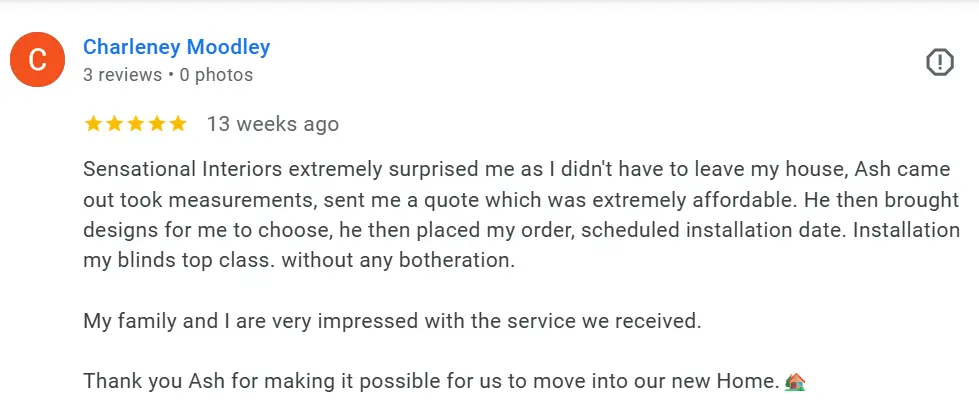Click the "3 reviews" count text
Viewport: 979px width, 405px height.
point(122,75)
